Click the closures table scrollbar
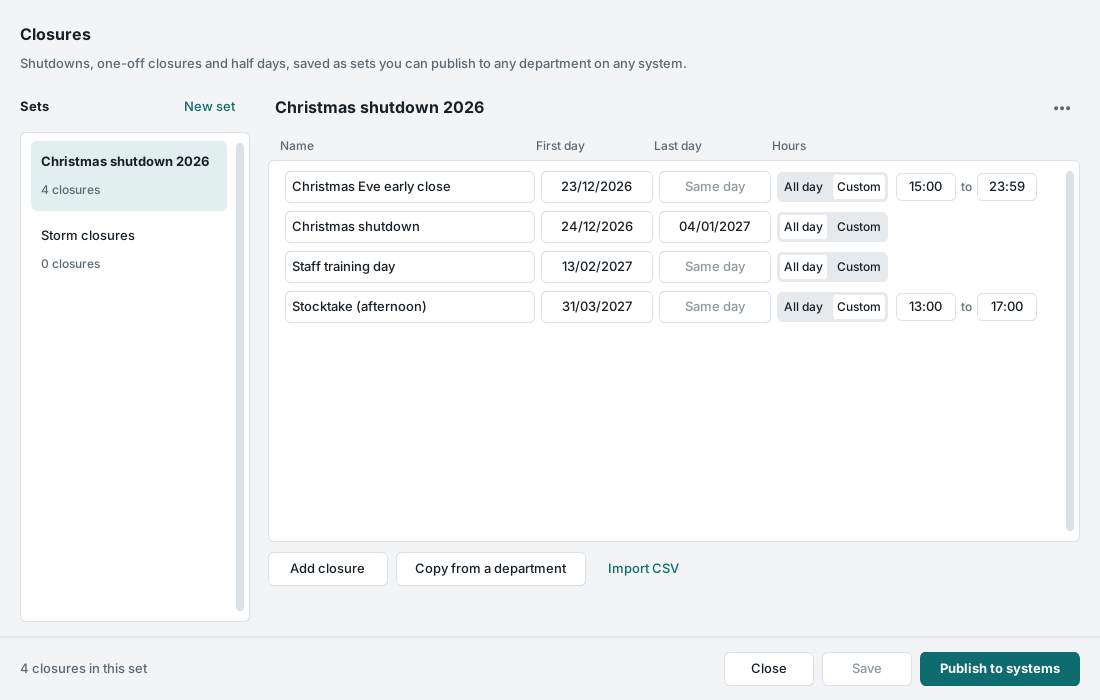The width and height of the screenshot is (1100, 700). [x=1070, y=351]
